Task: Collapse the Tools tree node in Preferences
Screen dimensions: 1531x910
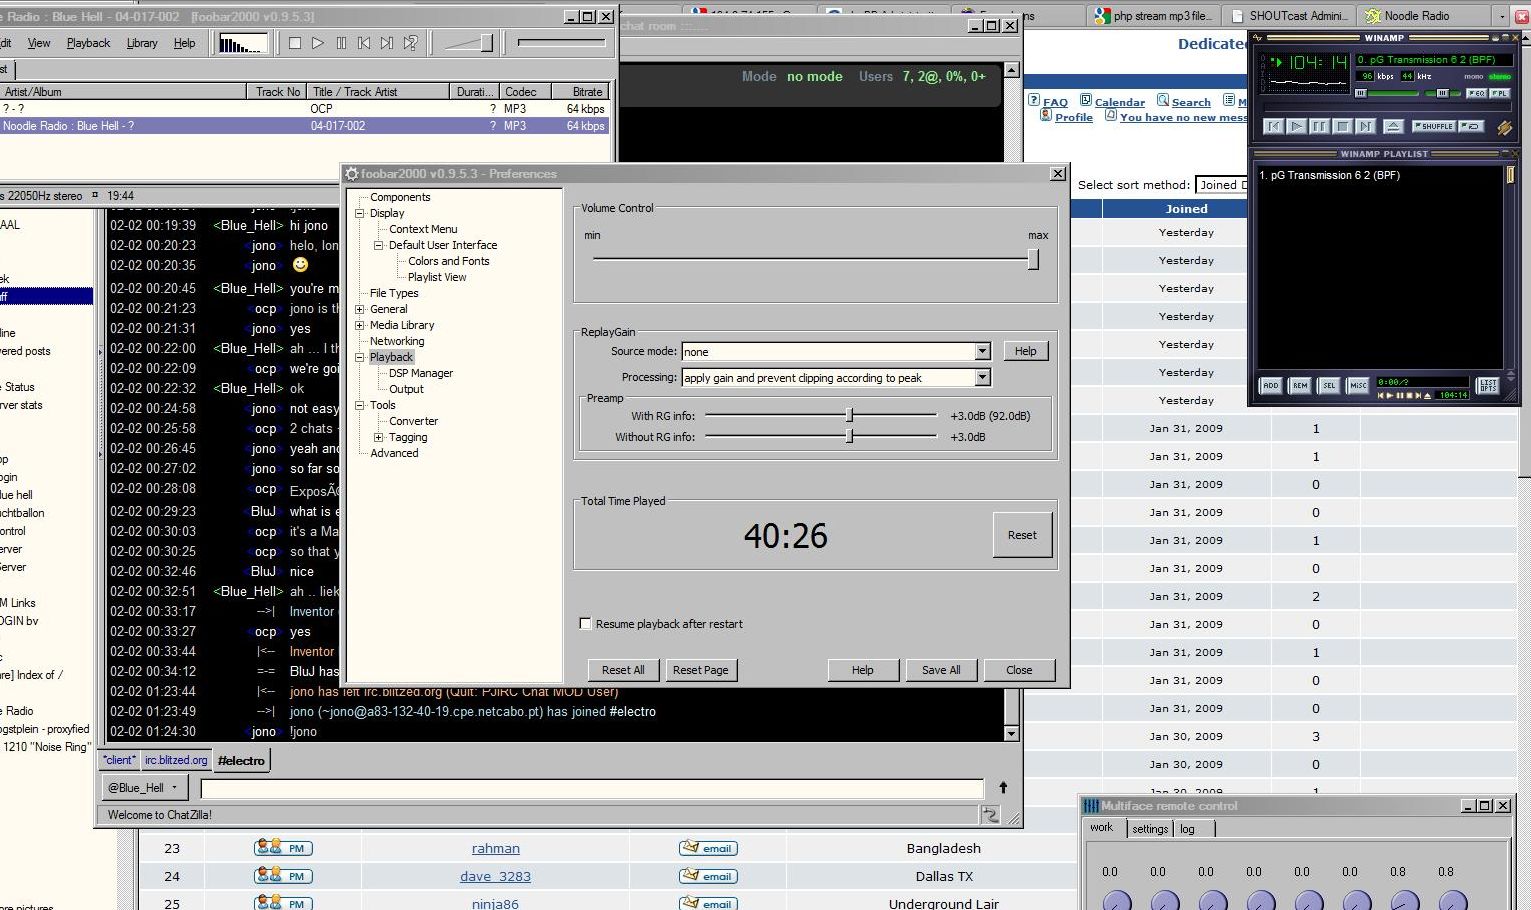Action: 360,405
